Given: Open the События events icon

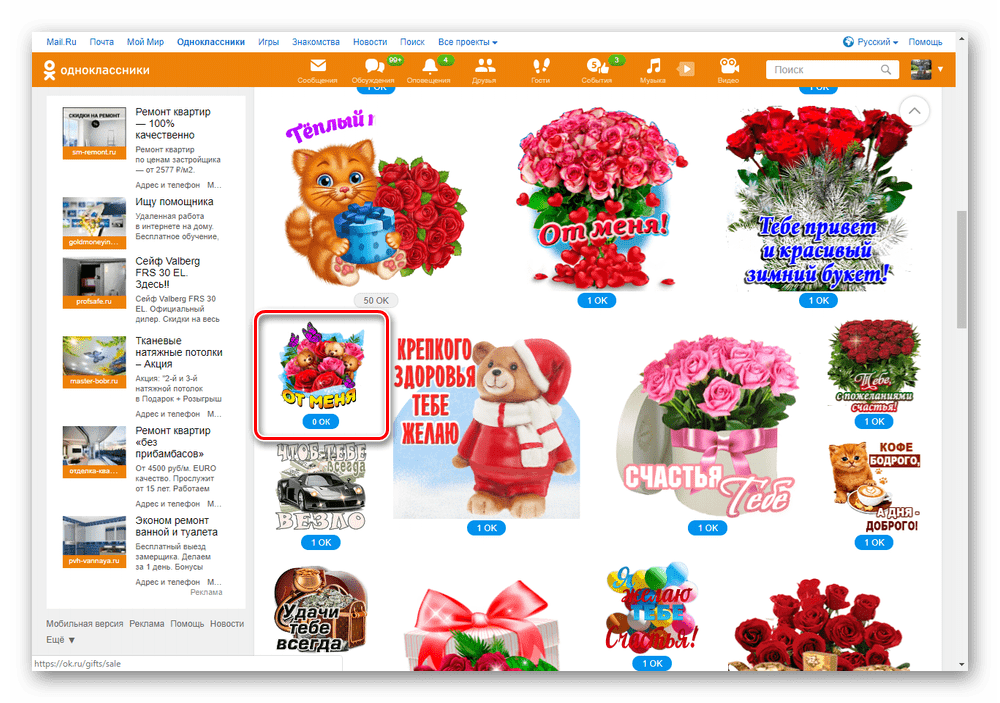Looking at the screenshot, I should tap(597, 70).
